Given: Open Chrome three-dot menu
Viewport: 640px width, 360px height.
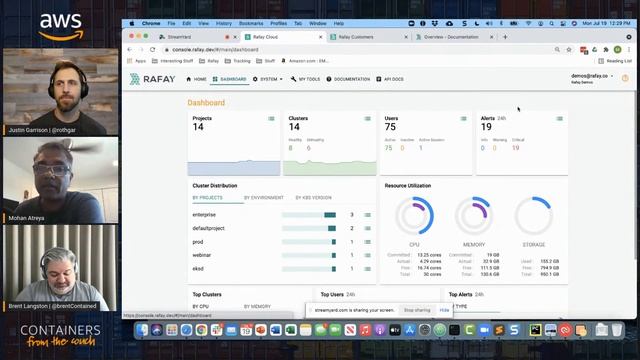Looking at the screenshot, I should pos(629,49).
